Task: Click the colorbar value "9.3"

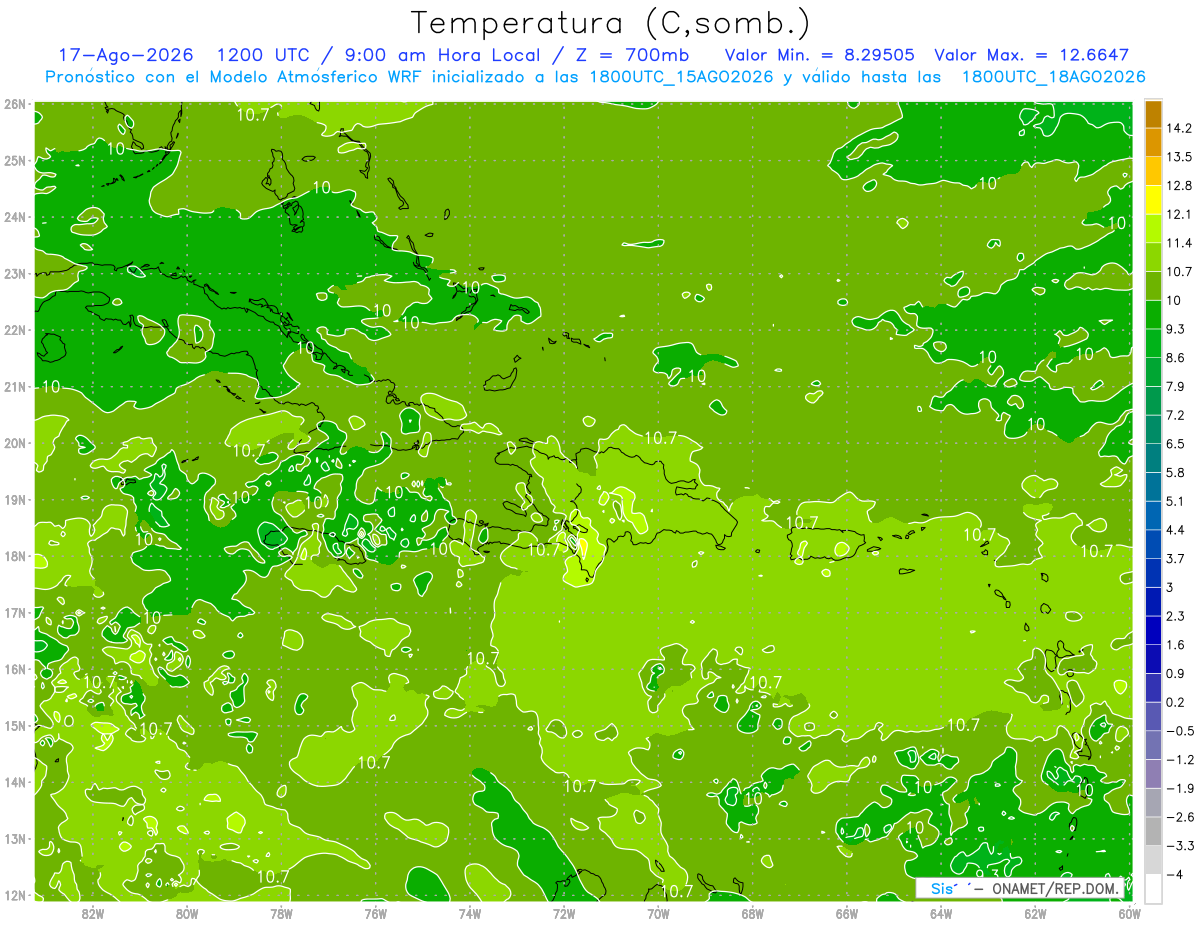Action: (x=1176, y=329)
